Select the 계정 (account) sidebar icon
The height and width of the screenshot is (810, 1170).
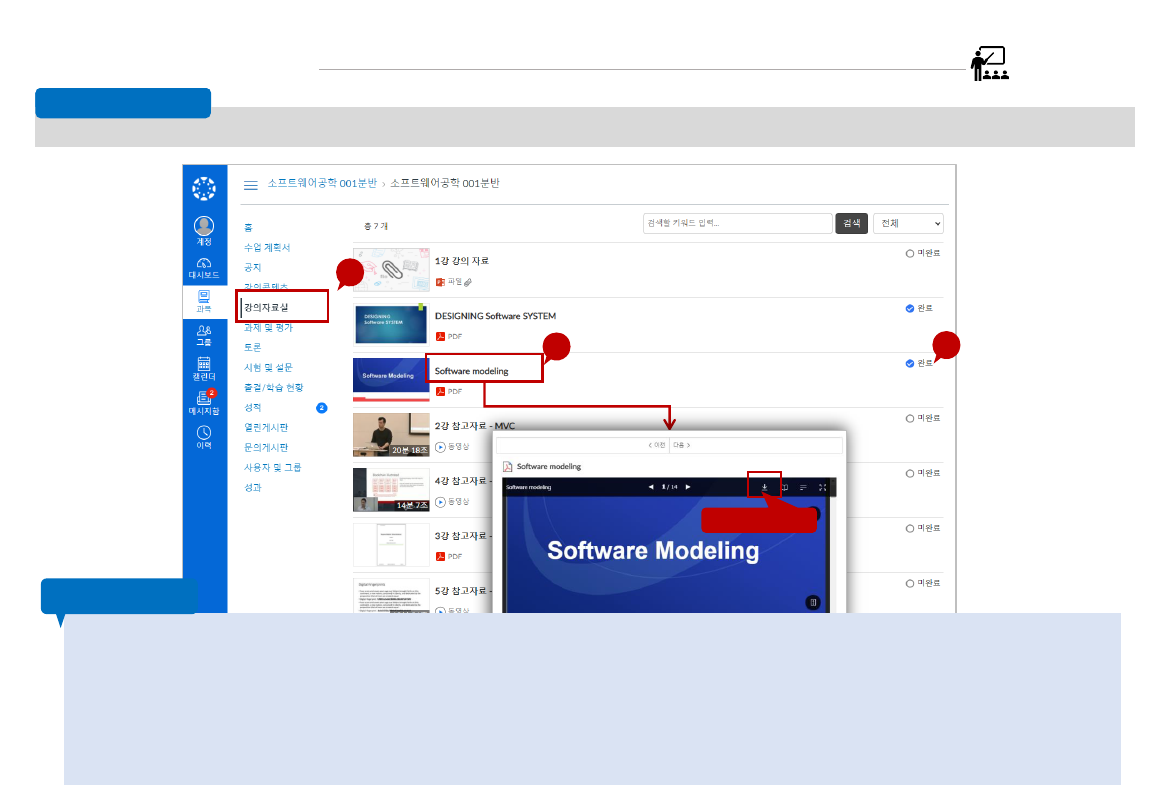(204, 226)
